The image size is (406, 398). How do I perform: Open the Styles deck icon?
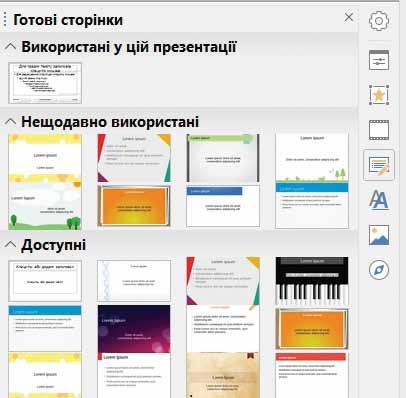tap(379, 200)
